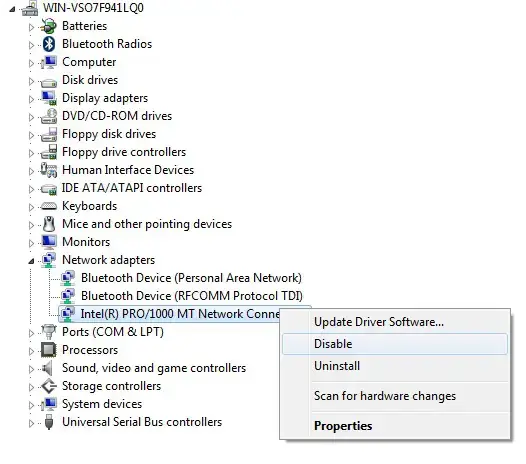Expand the Ports (COM & LPT) node
This screenshot has height=464, width=526.
(x=31, y=333)
